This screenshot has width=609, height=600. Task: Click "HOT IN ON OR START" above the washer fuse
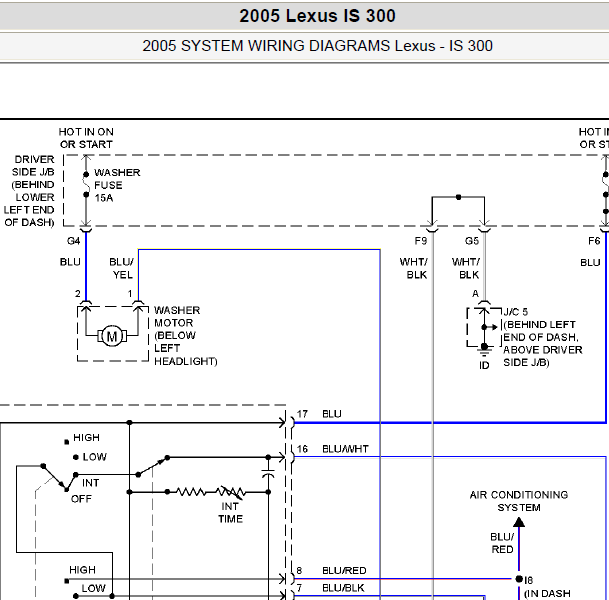(x=86, y=138)
